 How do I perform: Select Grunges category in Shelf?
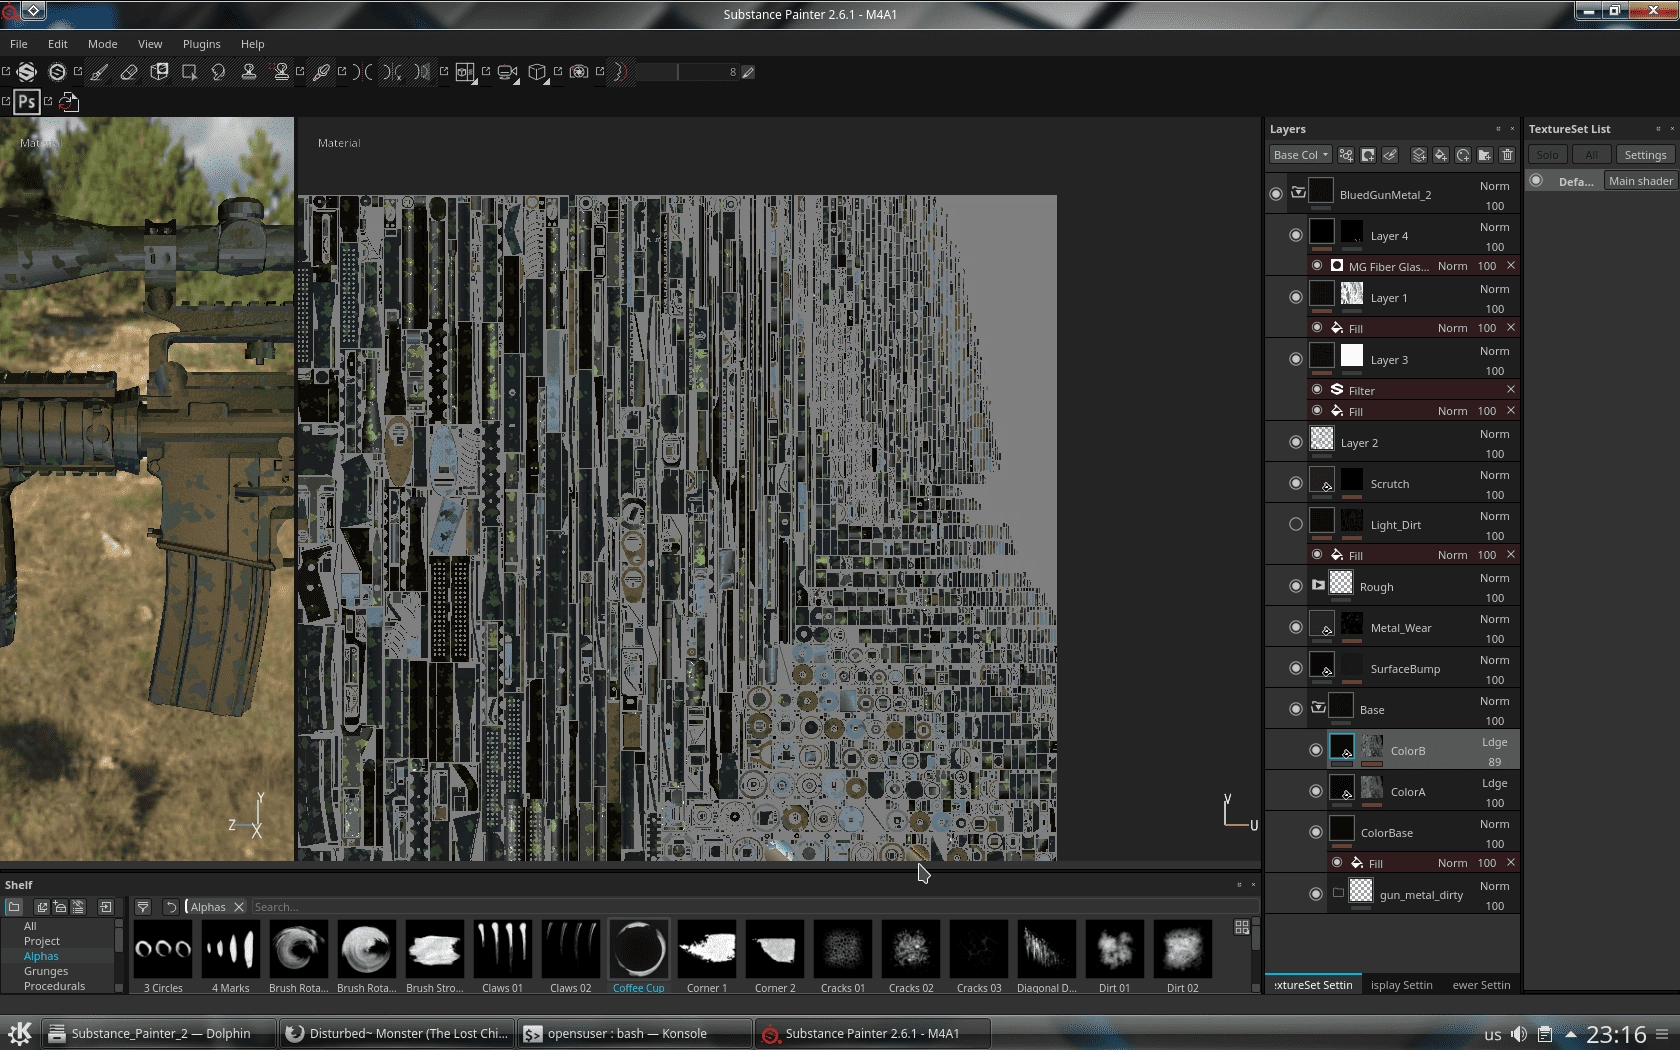tap(46, 971)
